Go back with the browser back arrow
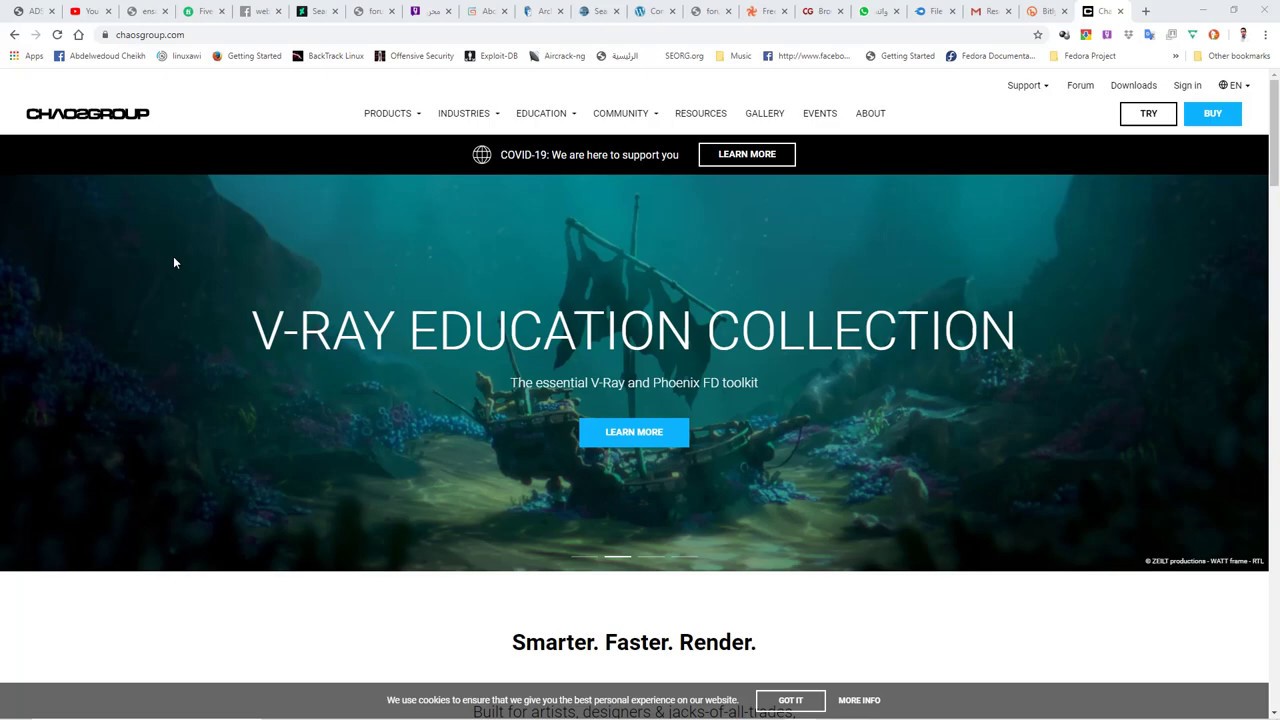 14,35
